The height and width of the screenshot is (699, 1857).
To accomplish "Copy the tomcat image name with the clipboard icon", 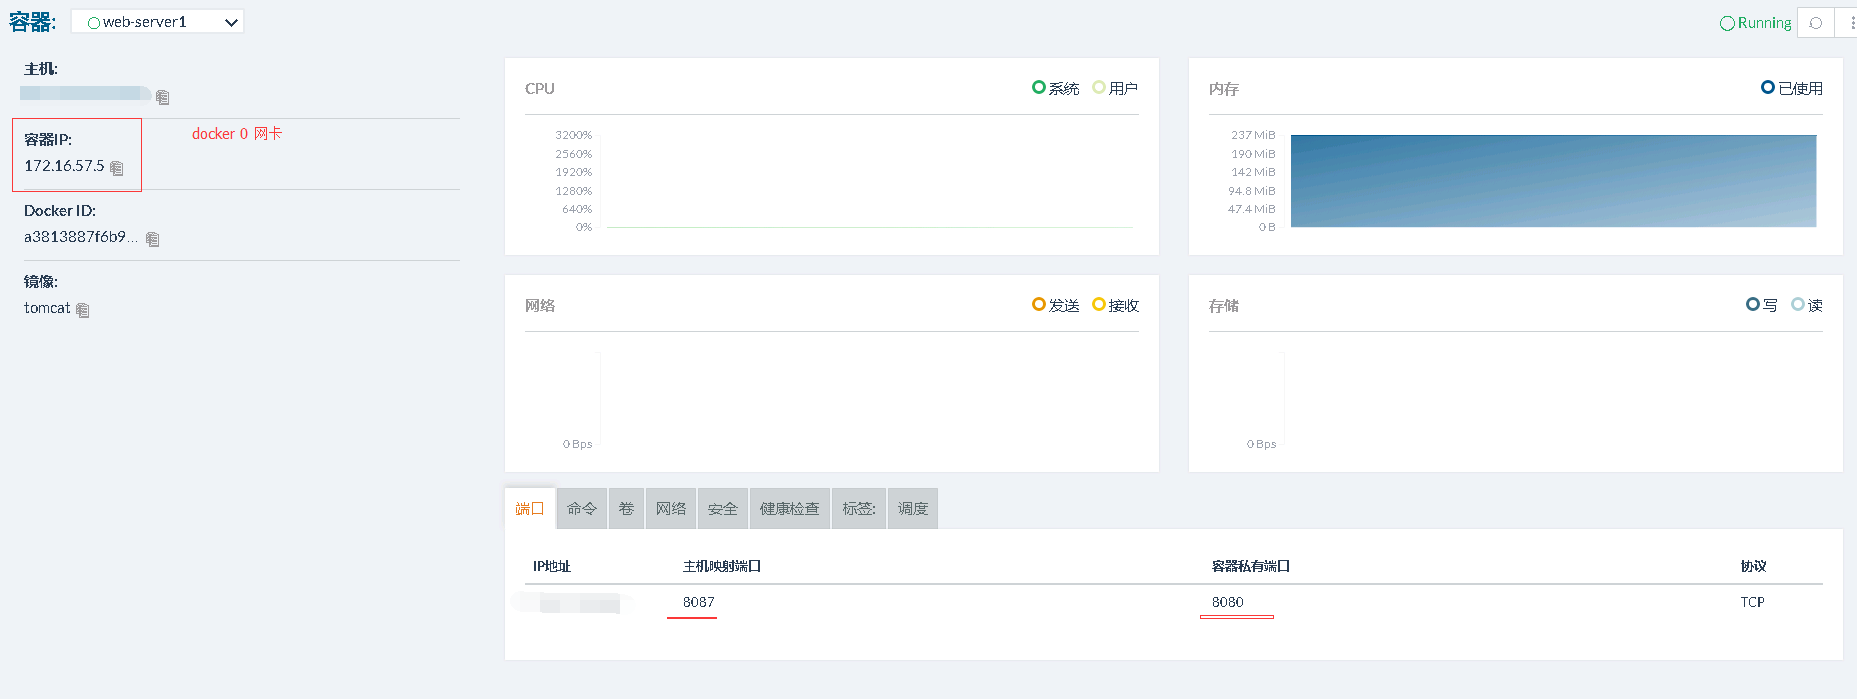I will point(82,310).
